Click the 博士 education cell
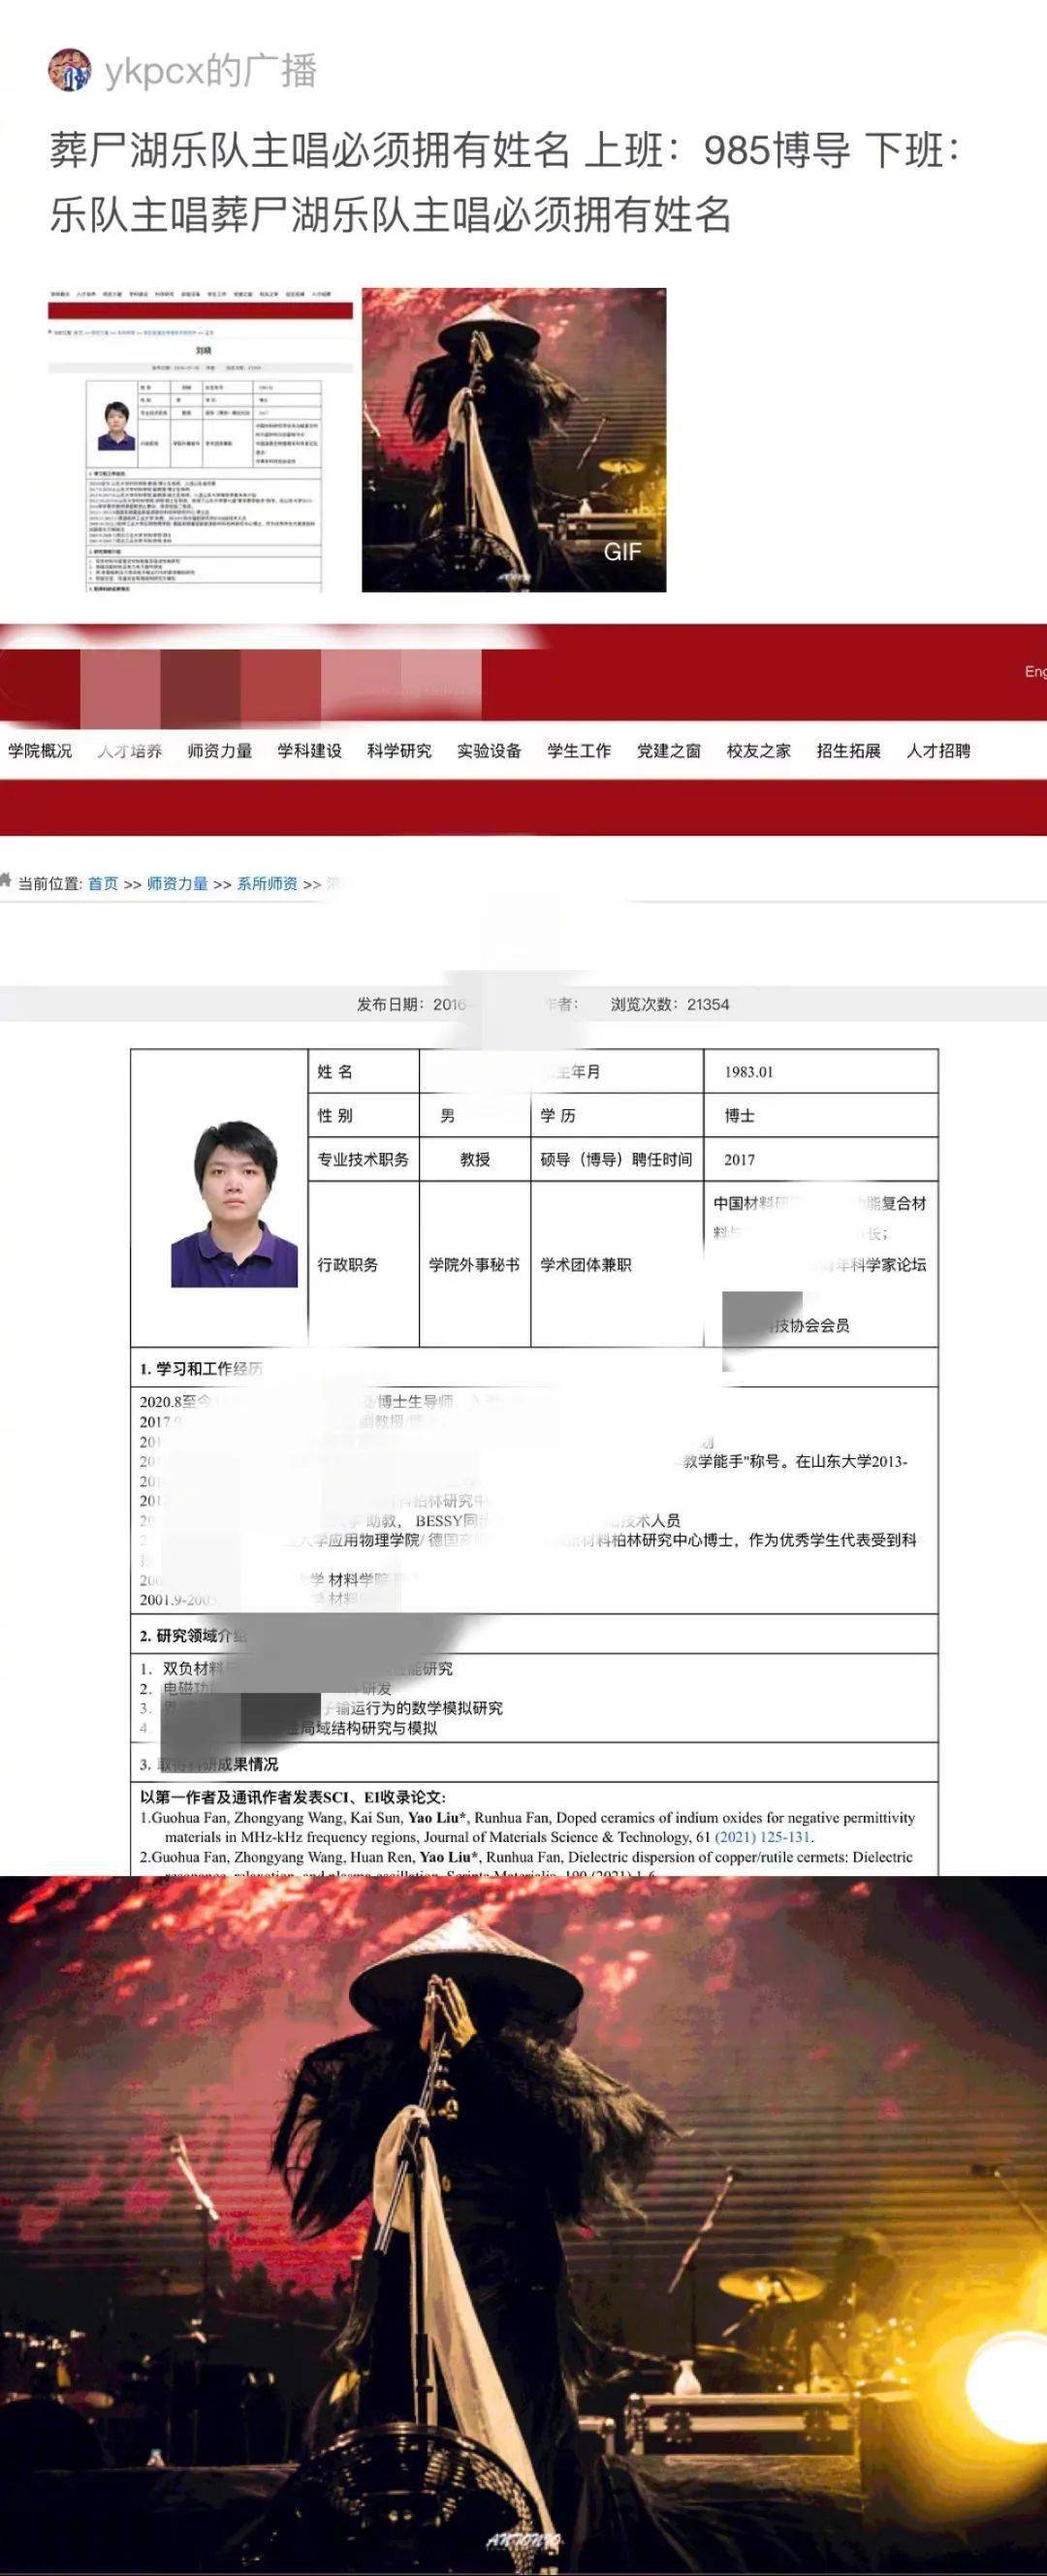Screen dimensions: 1047x2576 [821, 1116]
